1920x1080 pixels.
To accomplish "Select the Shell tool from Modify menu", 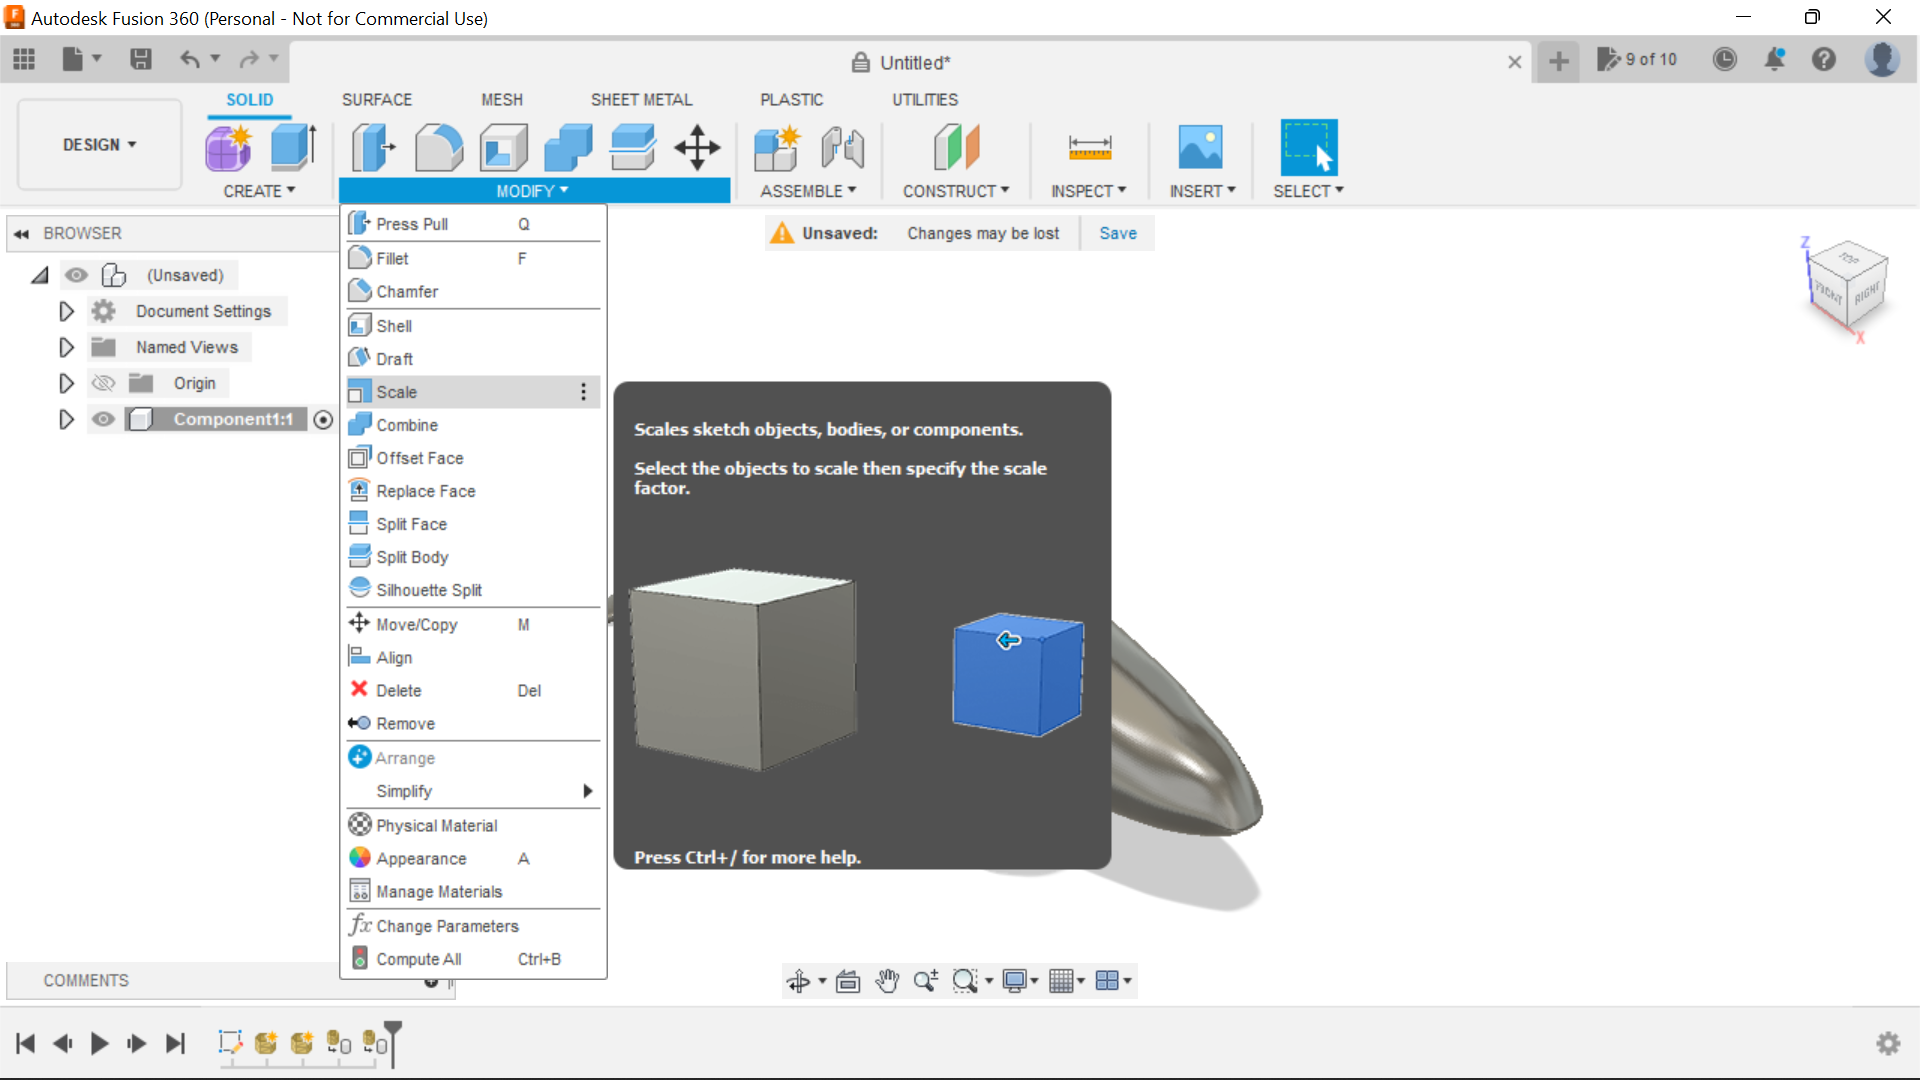I will 393,325.
